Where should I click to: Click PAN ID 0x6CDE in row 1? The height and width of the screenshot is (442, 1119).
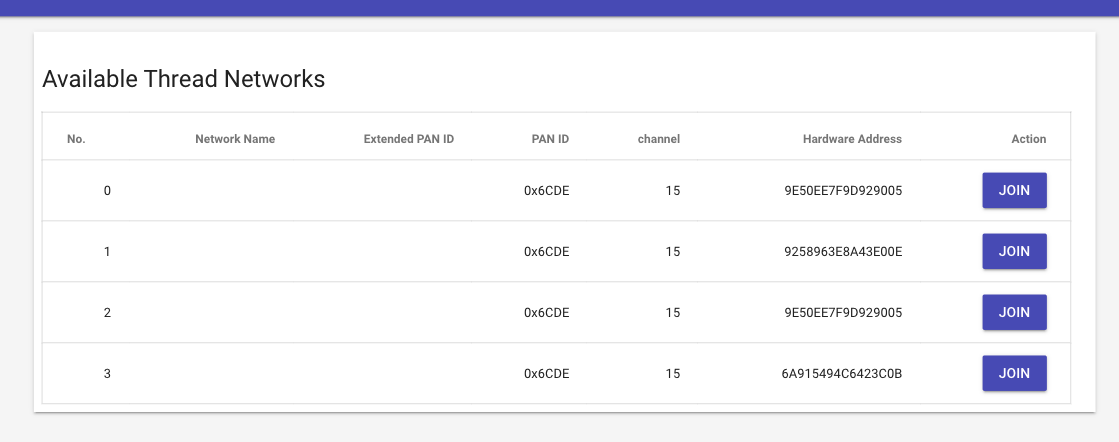(547, 251)
